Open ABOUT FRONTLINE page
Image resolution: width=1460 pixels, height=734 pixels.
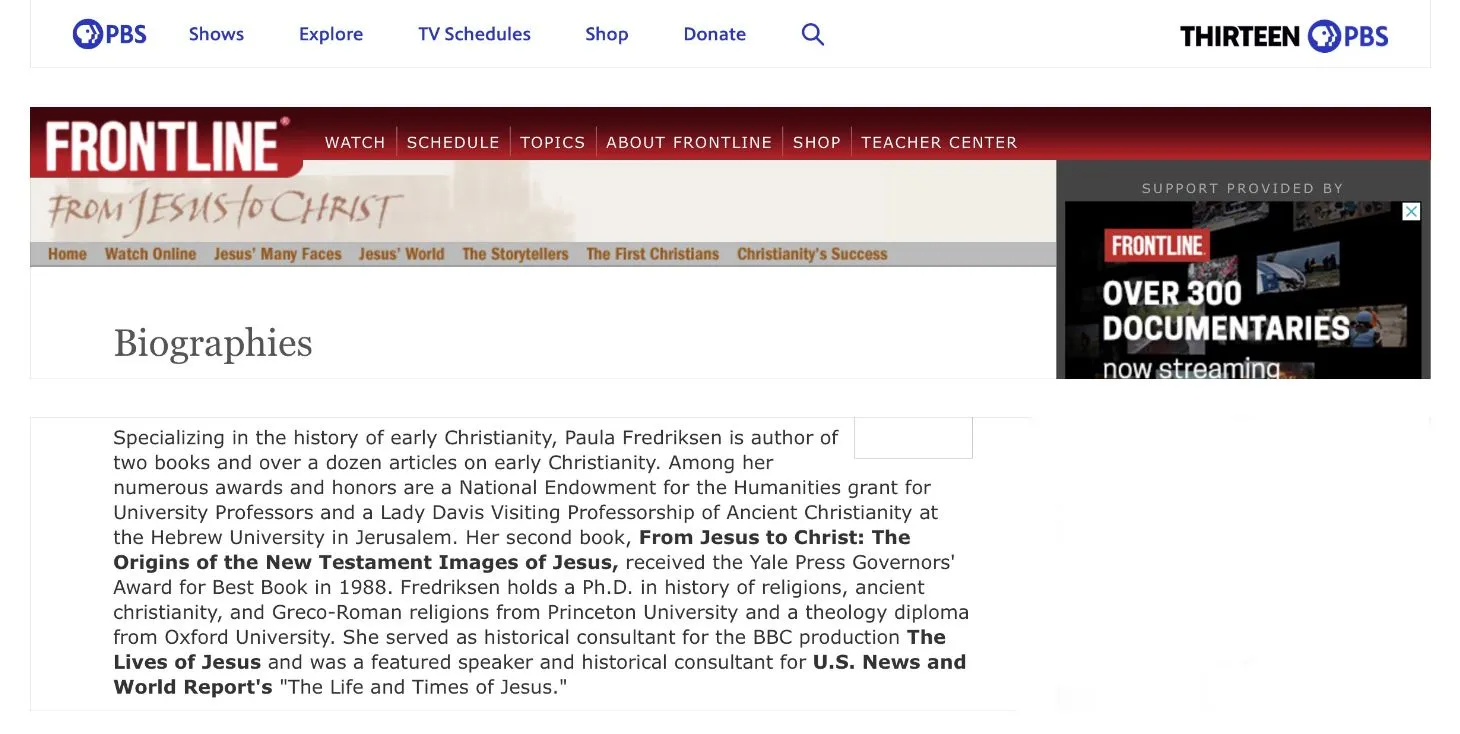688,142
